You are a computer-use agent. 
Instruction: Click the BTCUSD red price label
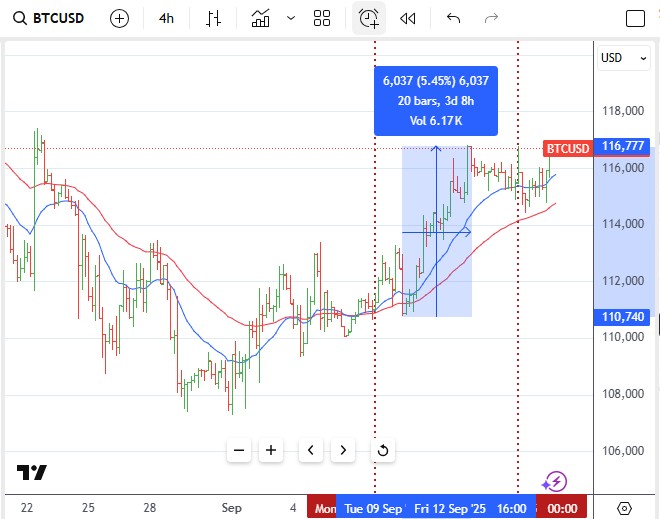(x=568, y=148)
